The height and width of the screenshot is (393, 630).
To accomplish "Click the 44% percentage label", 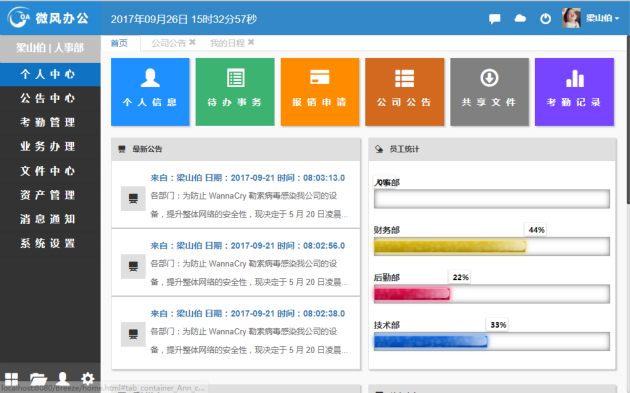I will coord(536,230).
